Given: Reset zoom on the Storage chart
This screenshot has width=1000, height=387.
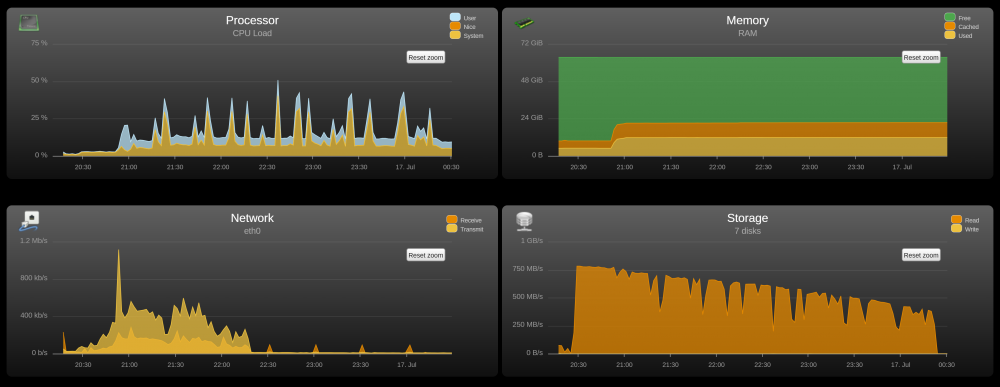Looking at the screenshot, I should pos(921,255).
